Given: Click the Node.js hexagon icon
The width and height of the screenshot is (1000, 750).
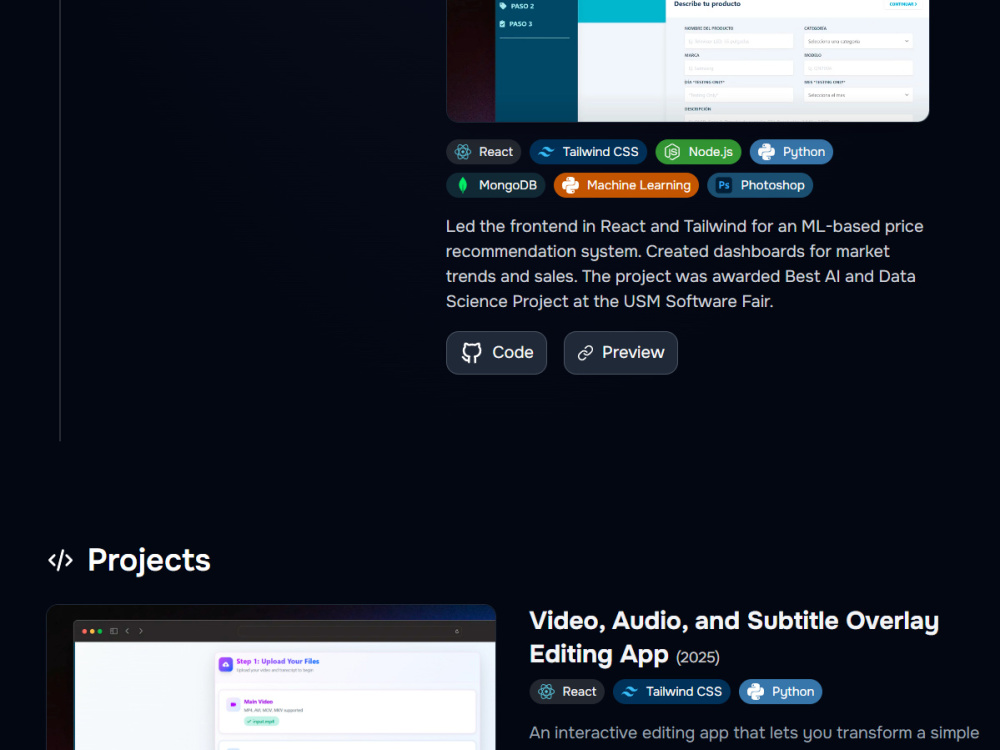Looking at the screenshot, I should [x=672, y=152].
